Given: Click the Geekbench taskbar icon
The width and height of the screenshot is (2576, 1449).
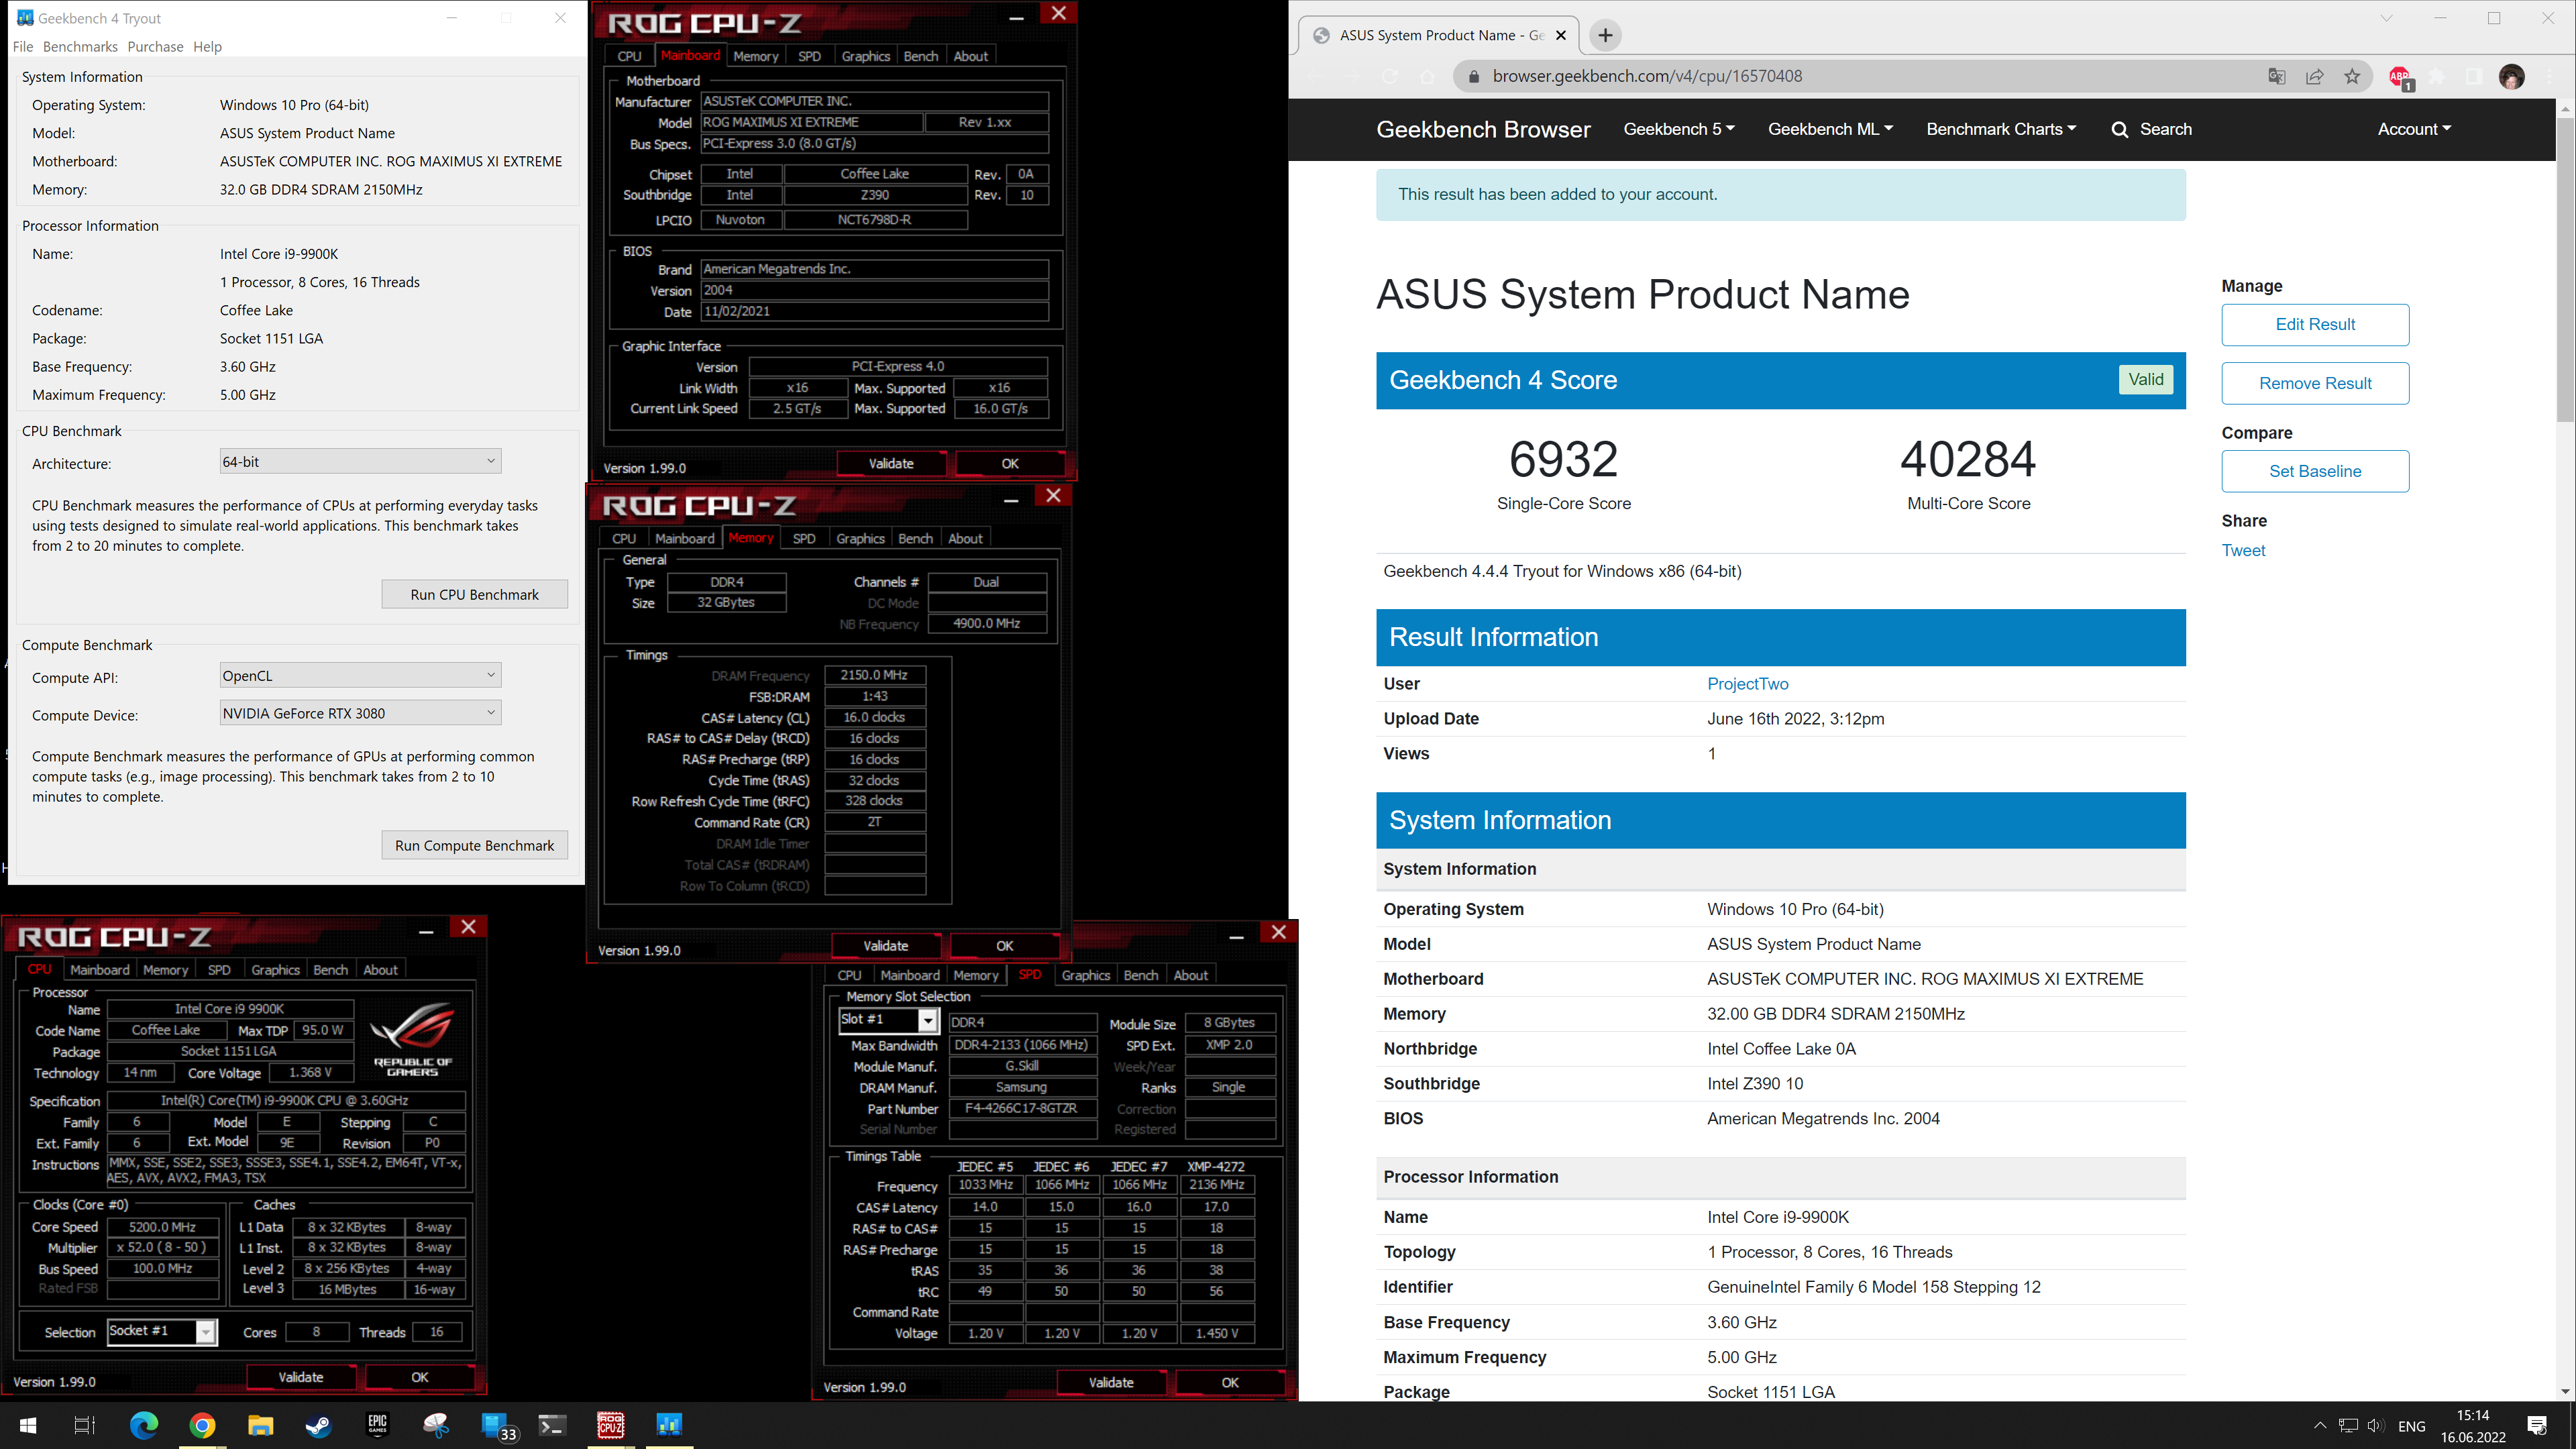Looking at the screenshot, I should [x=669, y=1425].
